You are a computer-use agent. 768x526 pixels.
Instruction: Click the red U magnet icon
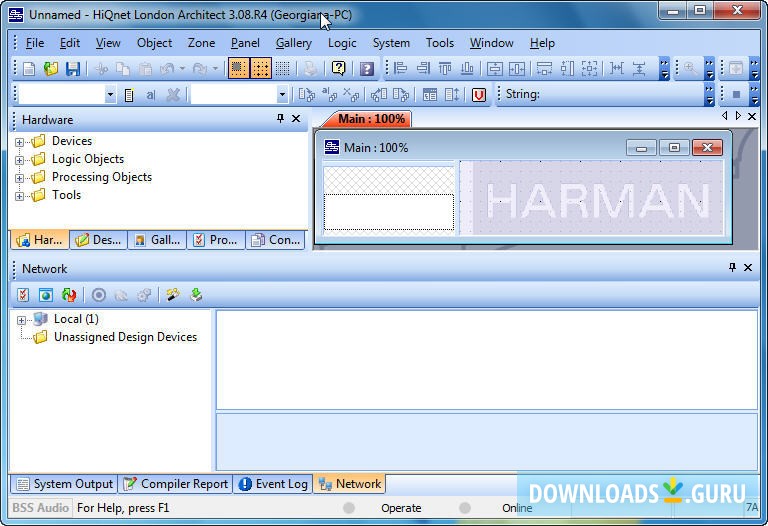click(479, 95)
